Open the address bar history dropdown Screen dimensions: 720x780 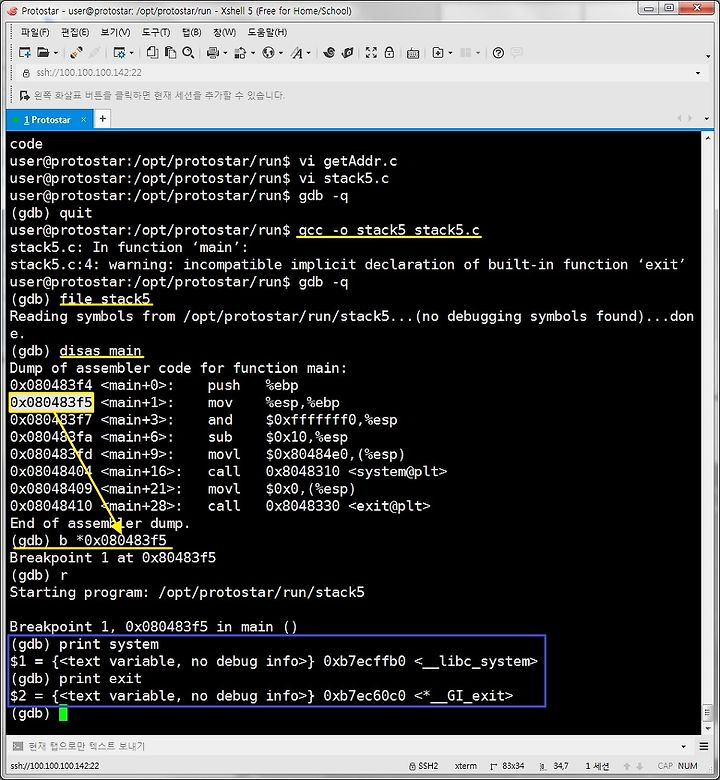click(x=698, y=73)
